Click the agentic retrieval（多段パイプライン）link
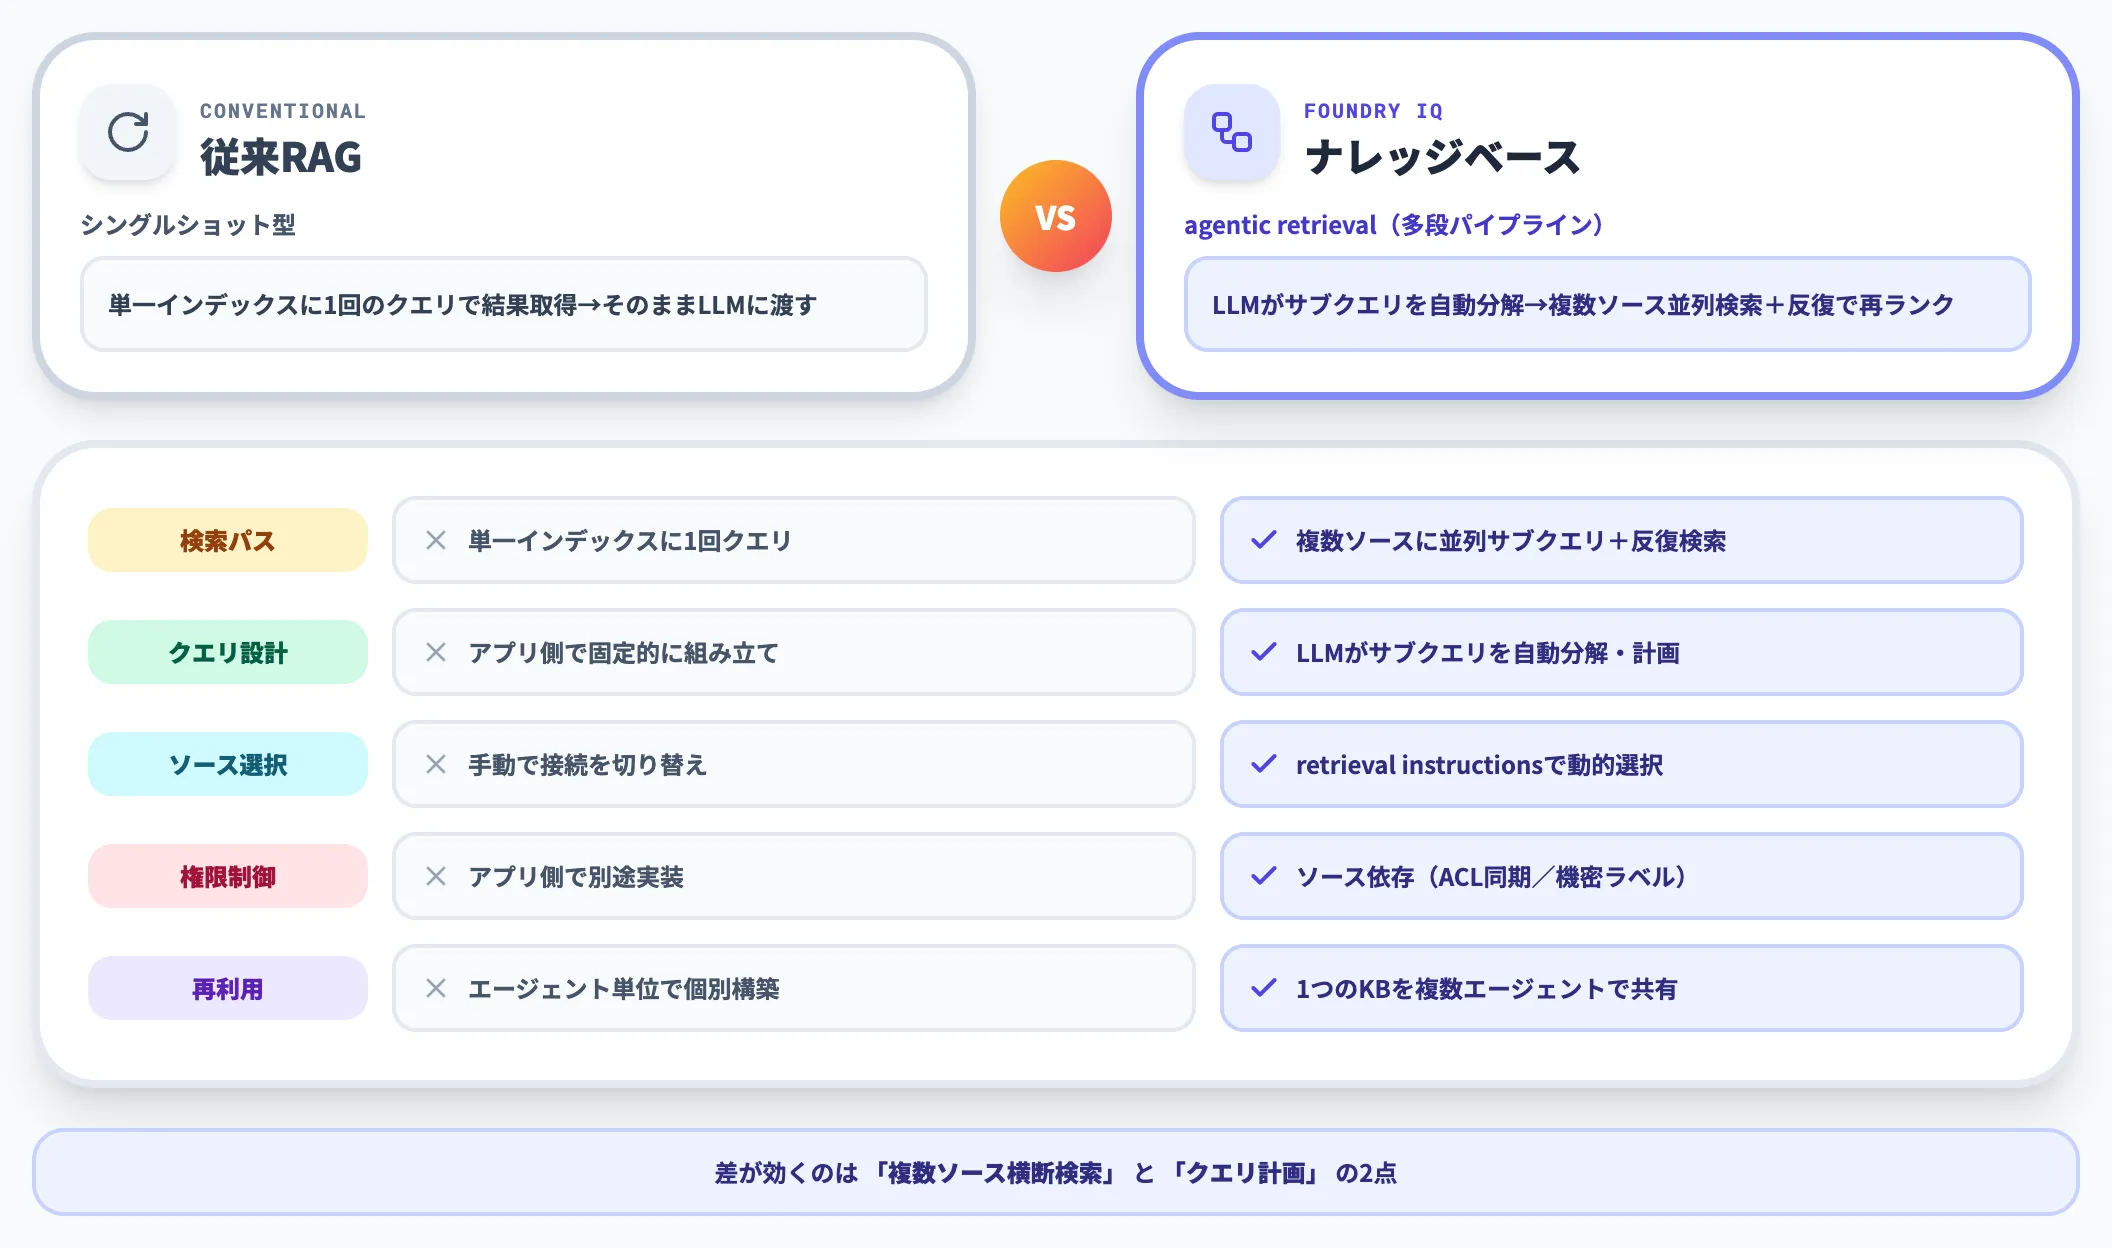2112x1248 pixels. (x=1393, y=225)
